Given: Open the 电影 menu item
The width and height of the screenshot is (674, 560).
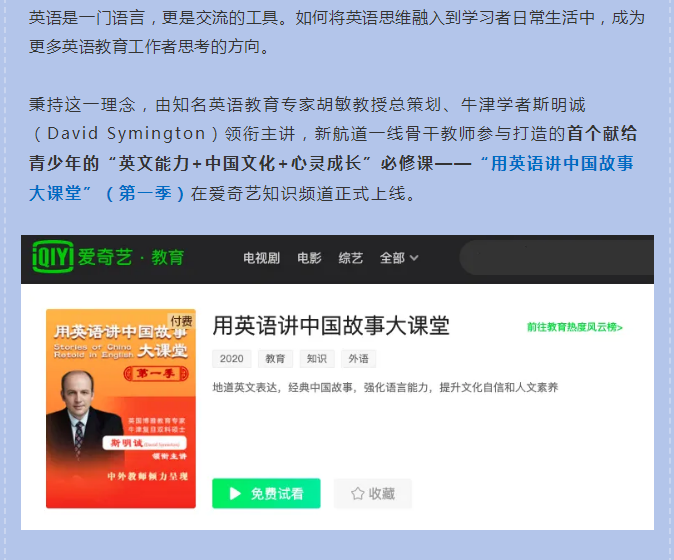Looking at the screenshot, I should click(309, 258).
